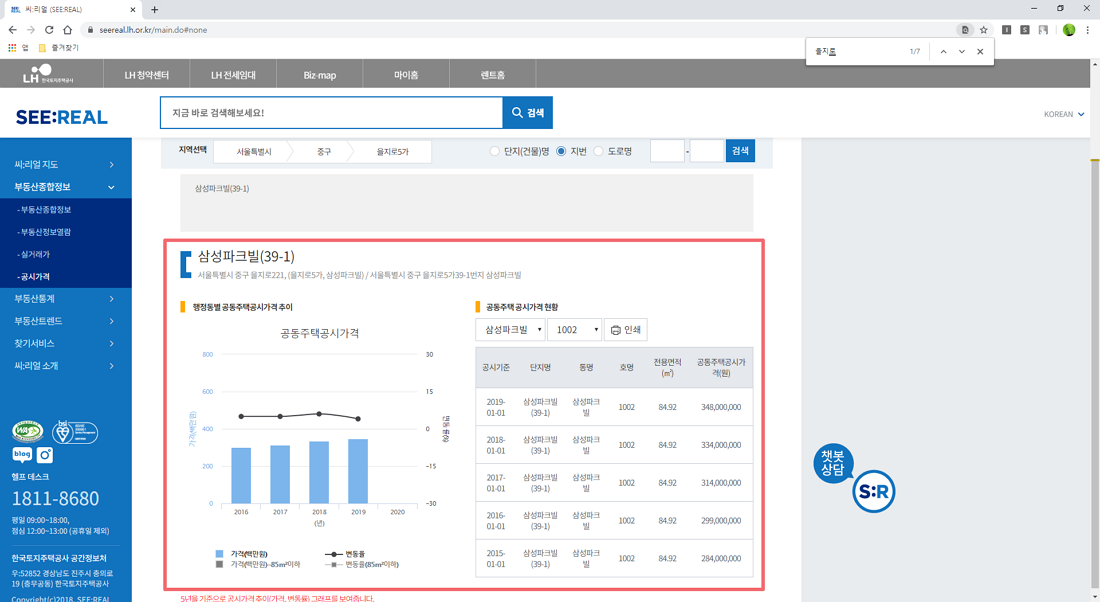Bookmark page with the star icon
Image resolution: width=1100 pixels, height=602 pixels.
click(x=984, y=29)
